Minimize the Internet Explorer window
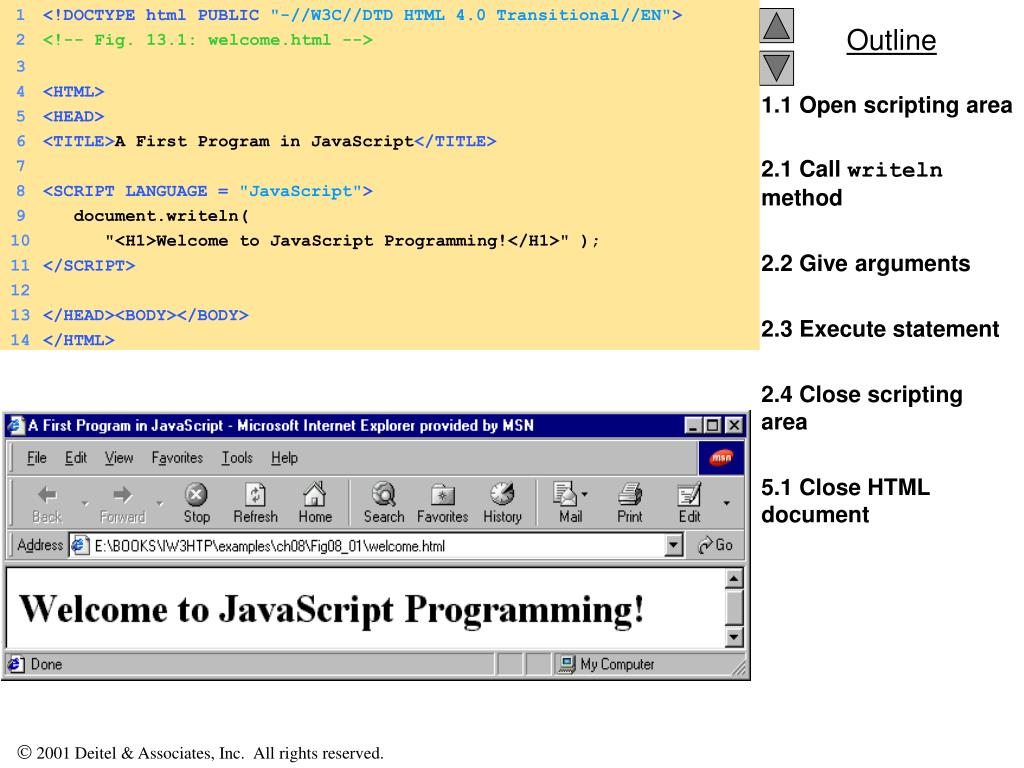1024x768 pixels. [693, 426]
